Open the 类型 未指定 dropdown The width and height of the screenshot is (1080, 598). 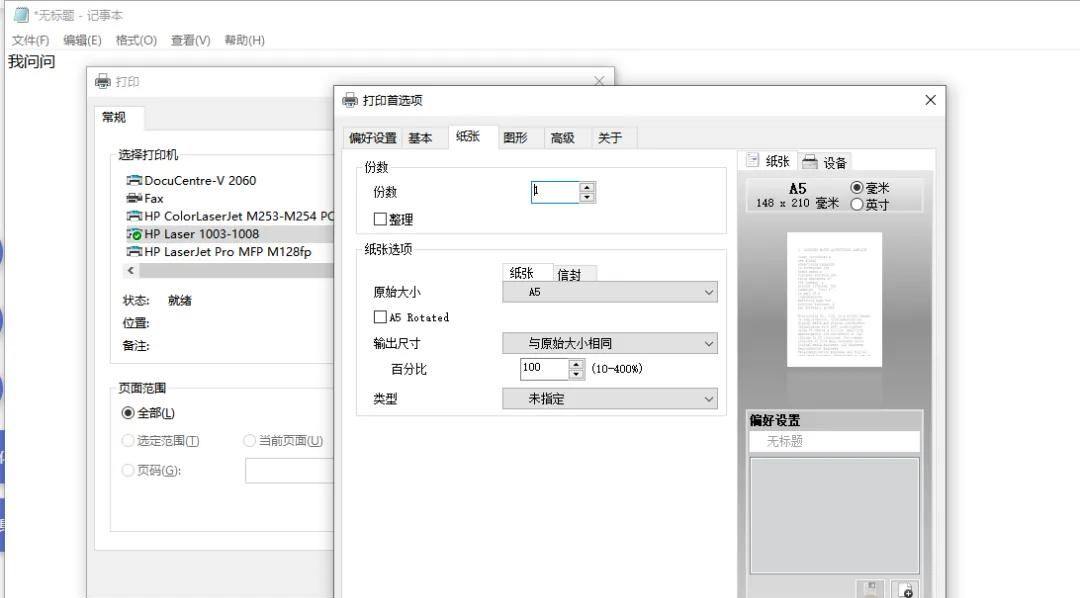point(610,399)
